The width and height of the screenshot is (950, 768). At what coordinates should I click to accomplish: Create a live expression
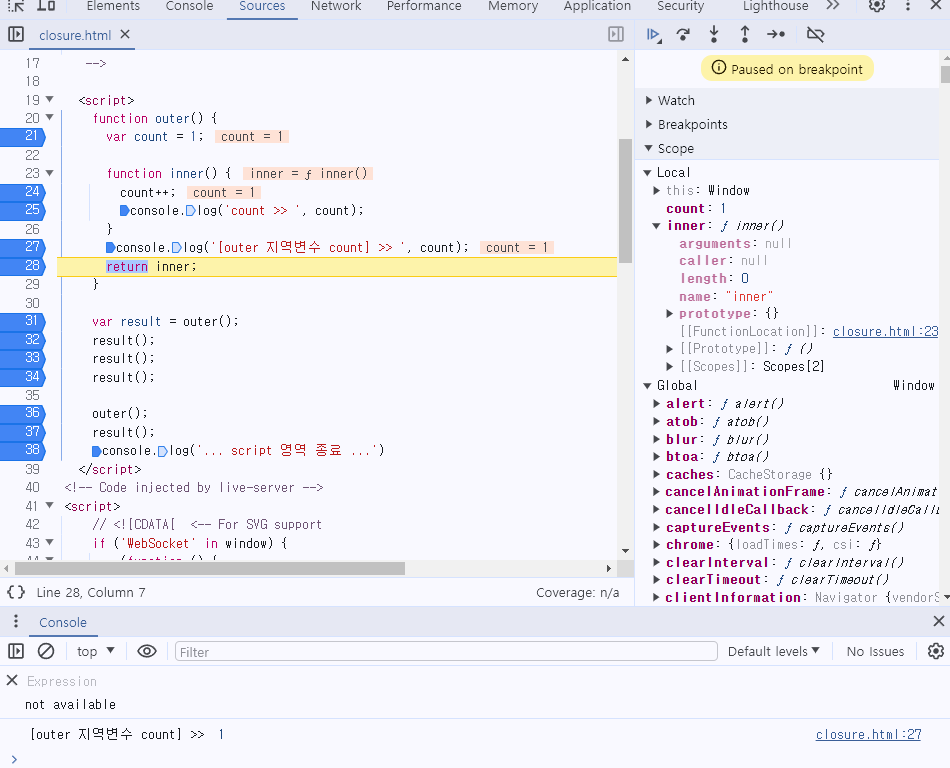coord(147,651)
